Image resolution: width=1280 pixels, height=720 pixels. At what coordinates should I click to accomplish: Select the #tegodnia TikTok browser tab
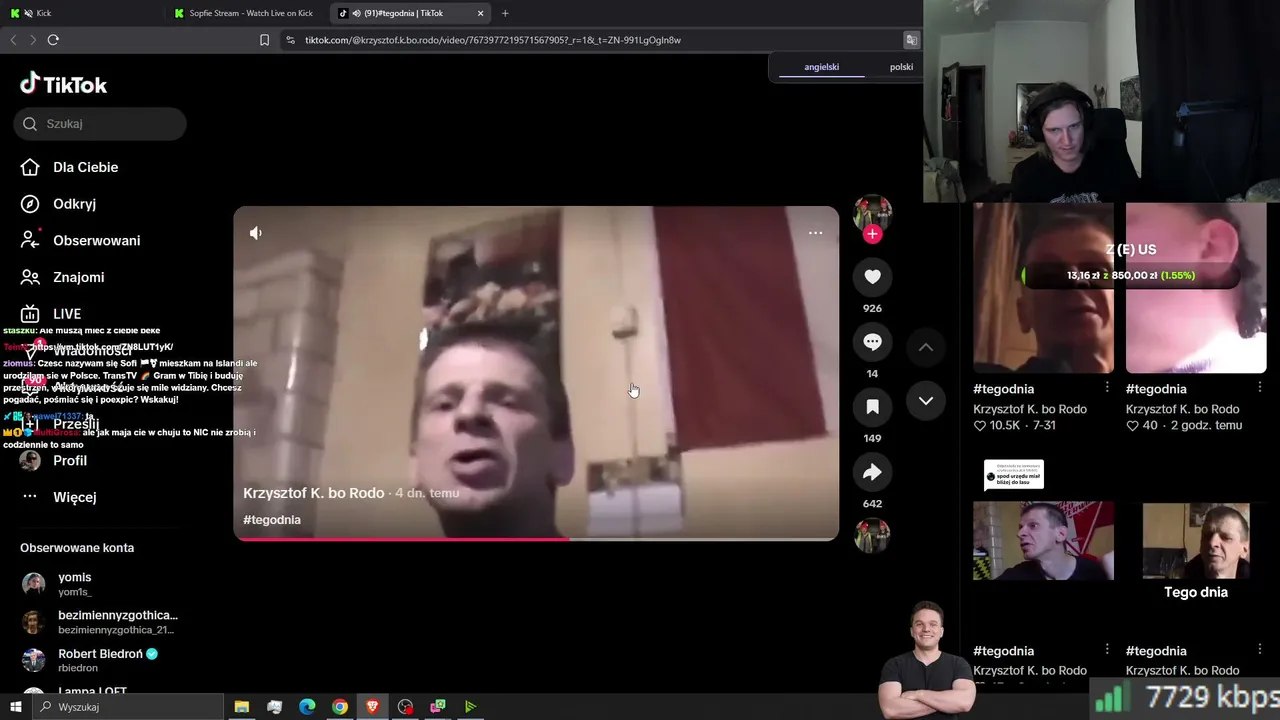click(x=410, y=13)
